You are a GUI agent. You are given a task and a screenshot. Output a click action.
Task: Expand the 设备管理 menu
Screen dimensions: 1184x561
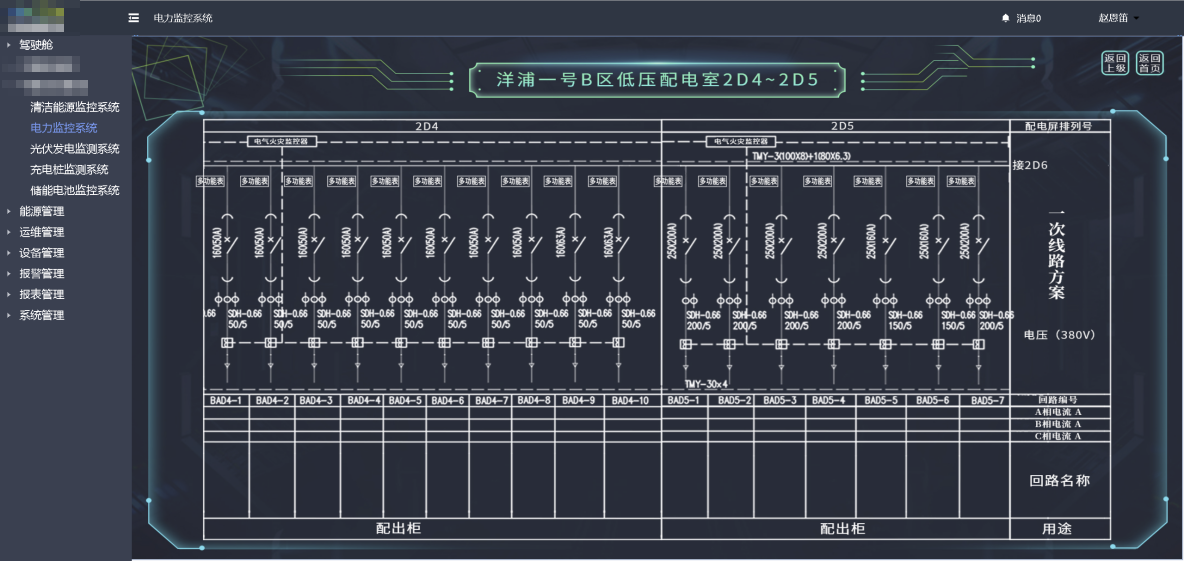(42, 253)
